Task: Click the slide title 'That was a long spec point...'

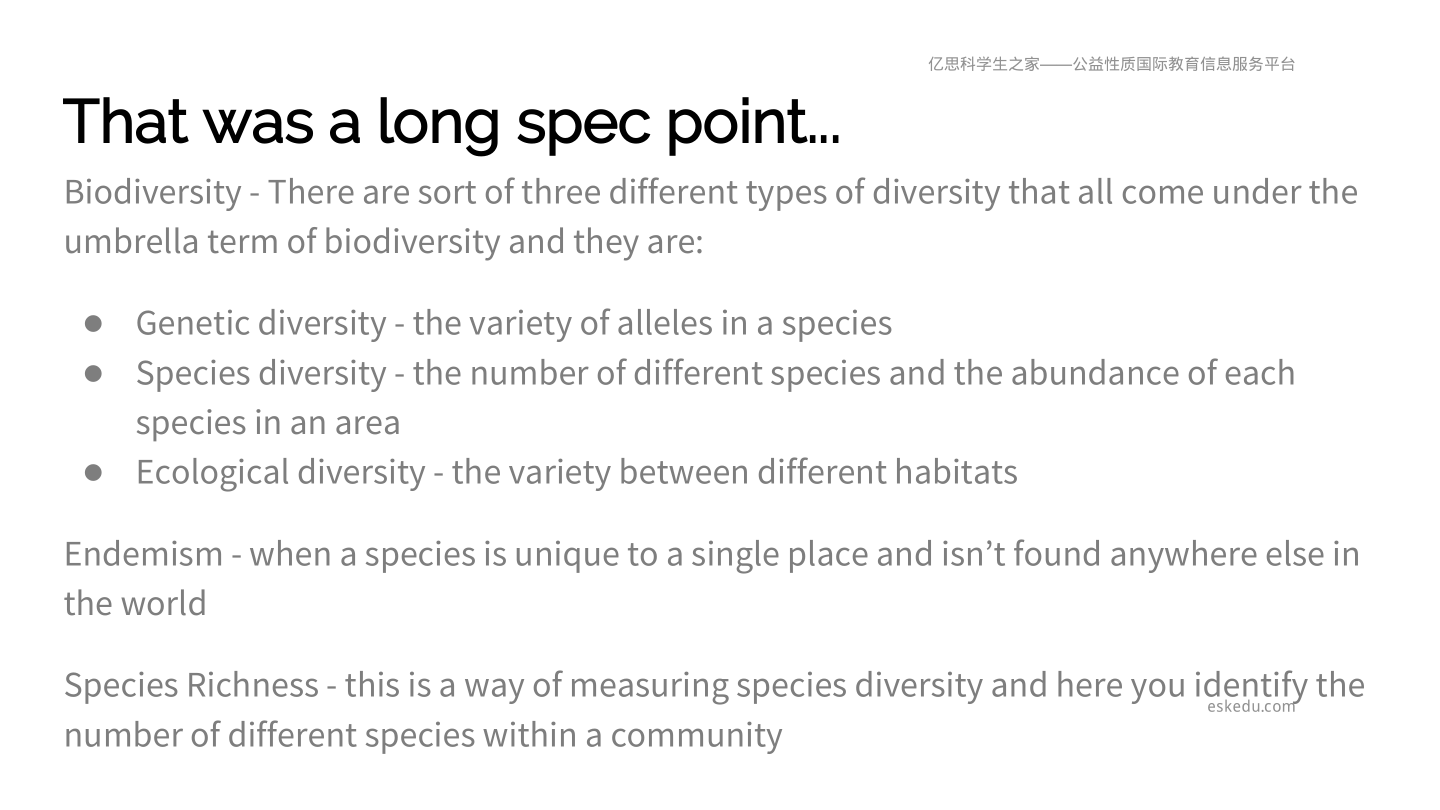Action: click(x=451, y=124)
